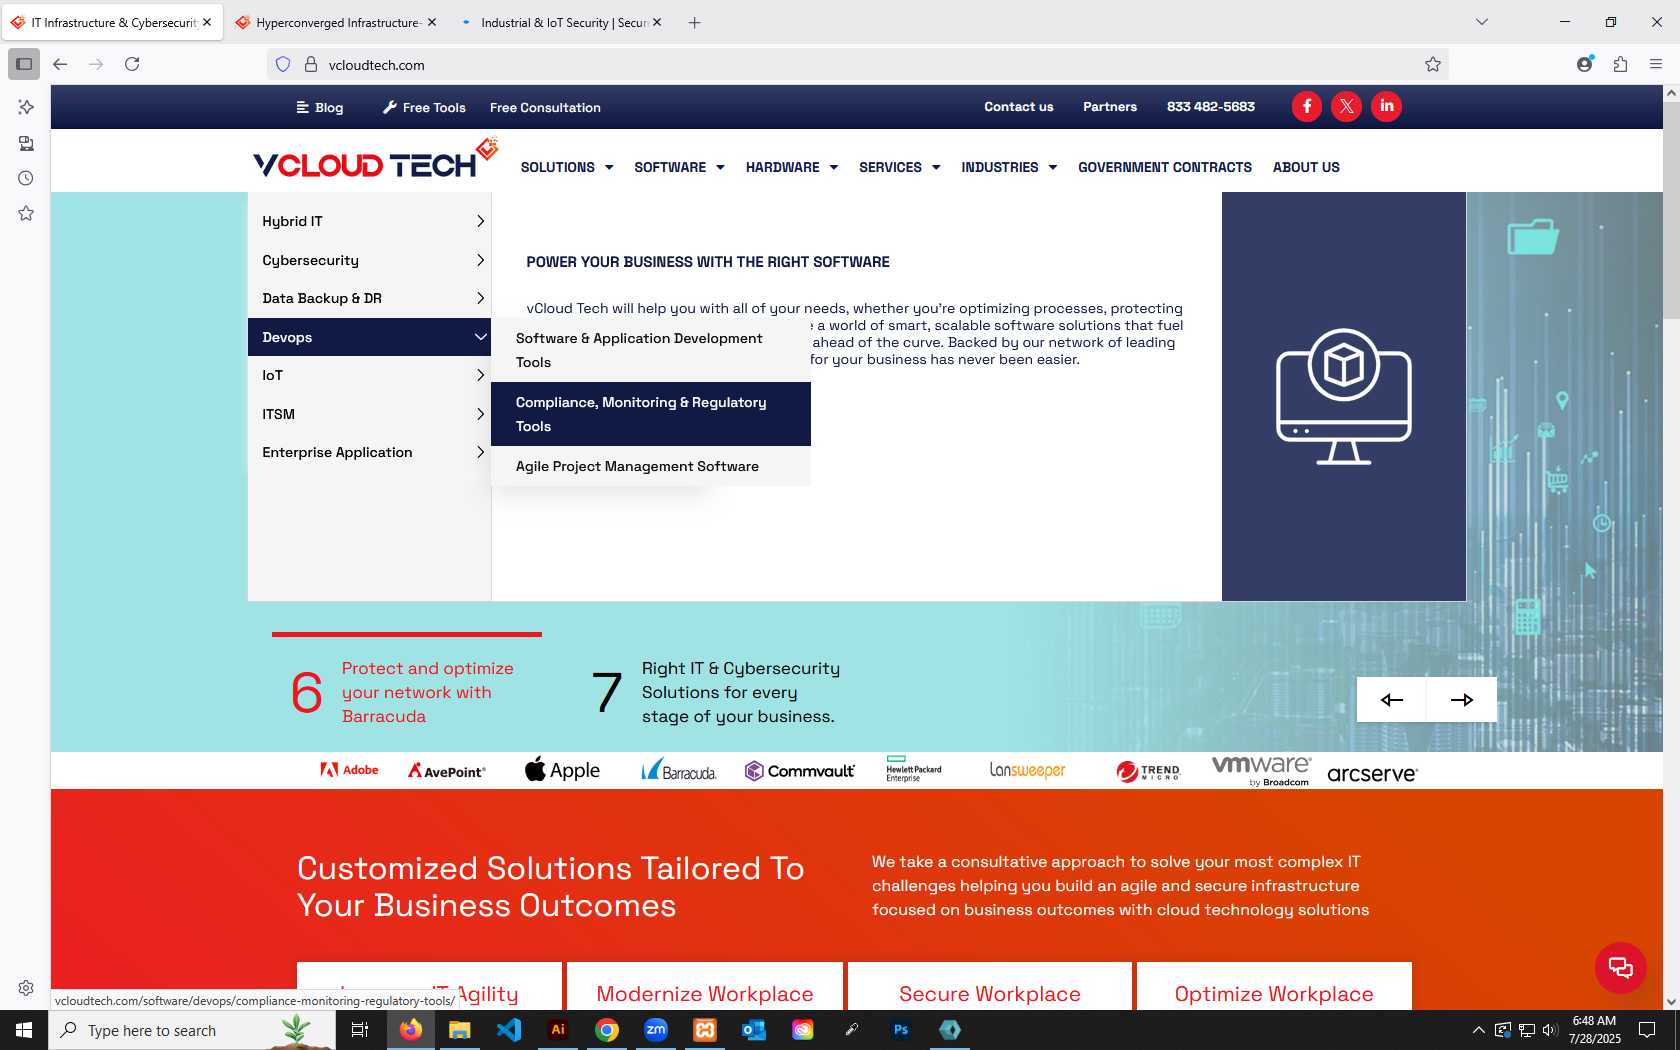The height and width of the screenshot is (1050, 1680).
Task: Open Firefox extensions icon
Action: (x=1620, y=64)
